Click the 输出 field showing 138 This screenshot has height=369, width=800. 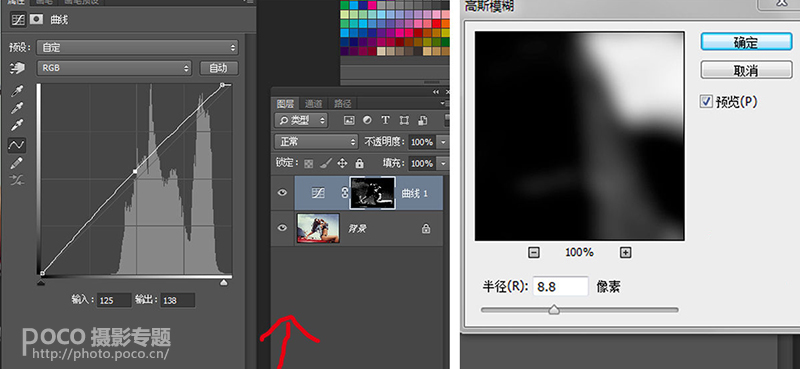pos(177,300)
